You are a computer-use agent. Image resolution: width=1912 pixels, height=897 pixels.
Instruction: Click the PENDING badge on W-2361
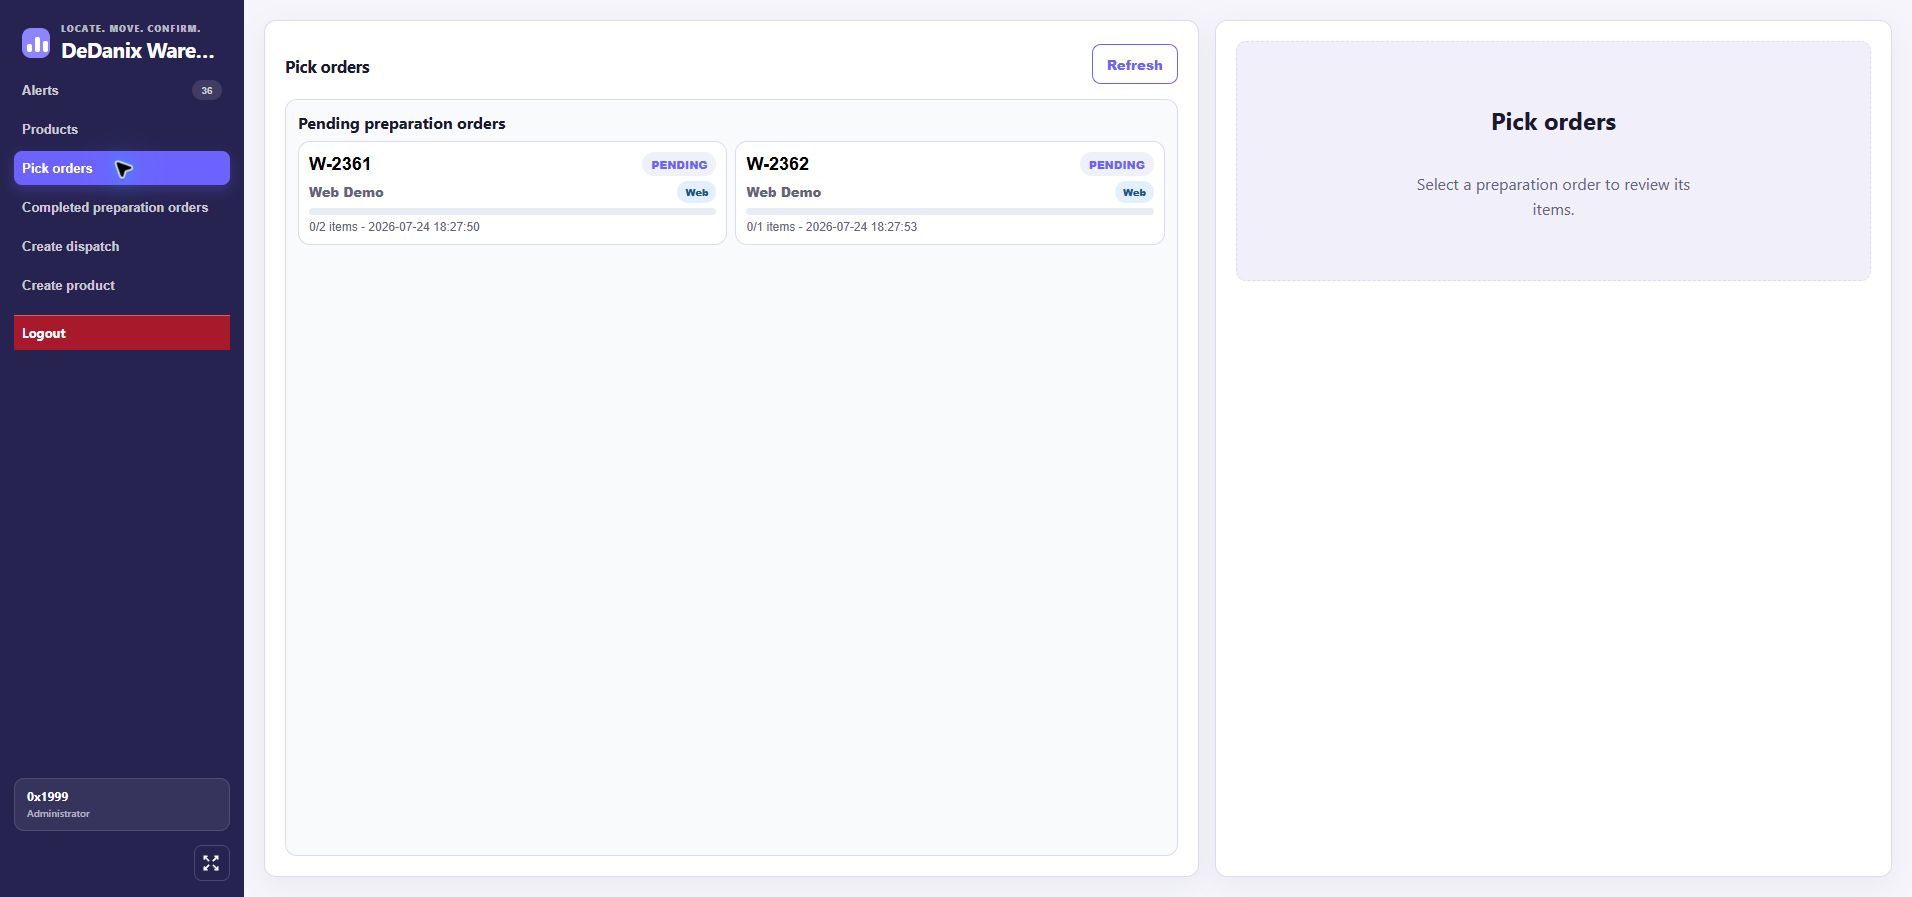[x=679, y=165]
